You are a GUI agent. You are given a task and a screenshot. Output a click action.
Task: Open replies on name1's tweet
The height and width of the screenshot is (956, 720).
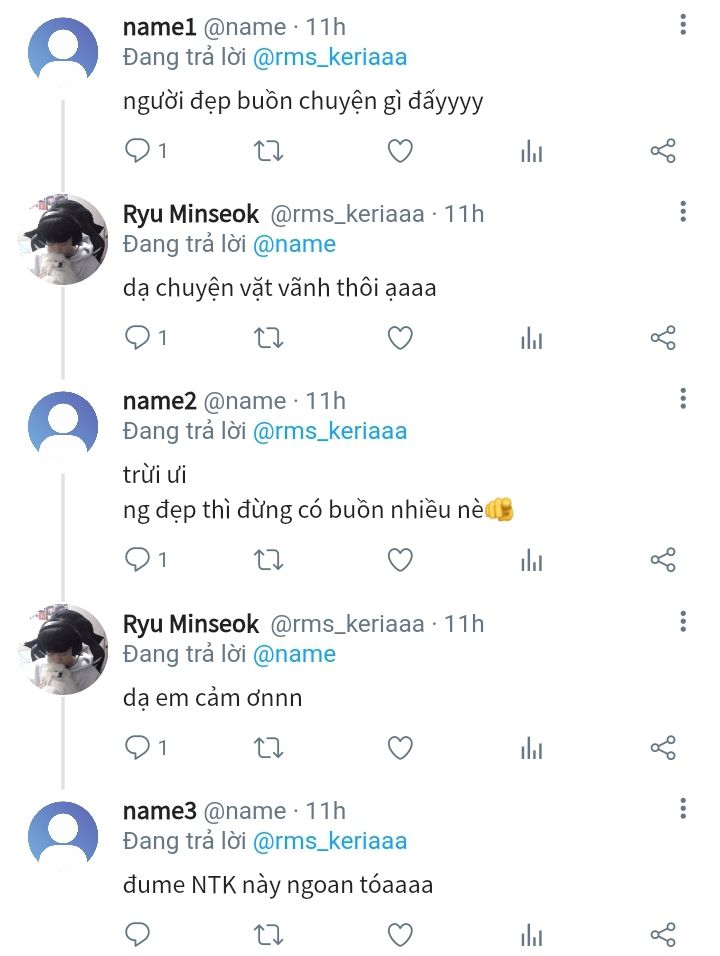pyautogui.click(x=137, y=151)
